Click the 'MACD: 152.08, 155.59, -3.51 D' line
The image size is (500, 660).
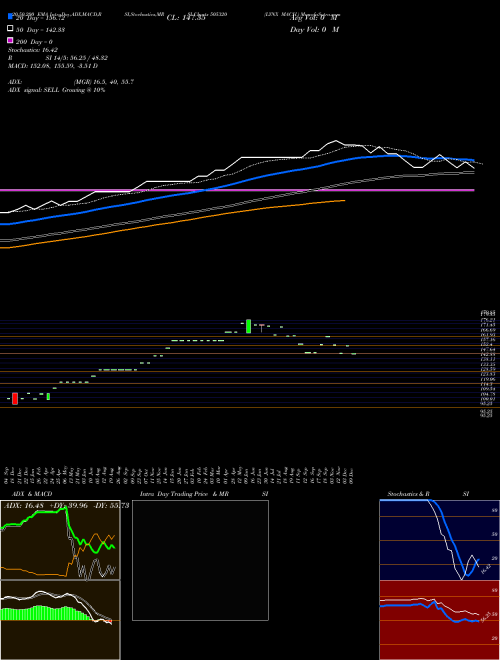53,66
